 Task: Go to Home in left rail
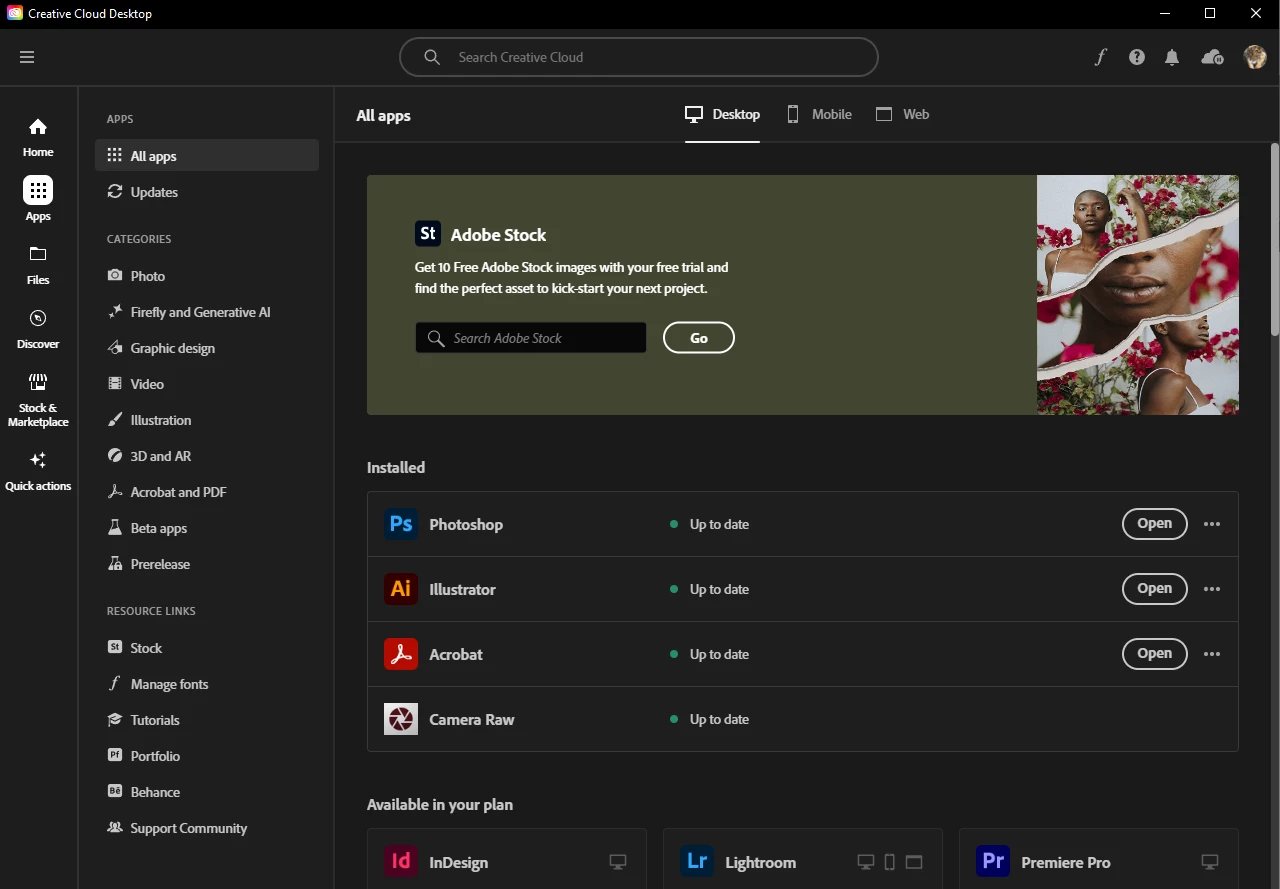tap(38, 137)
